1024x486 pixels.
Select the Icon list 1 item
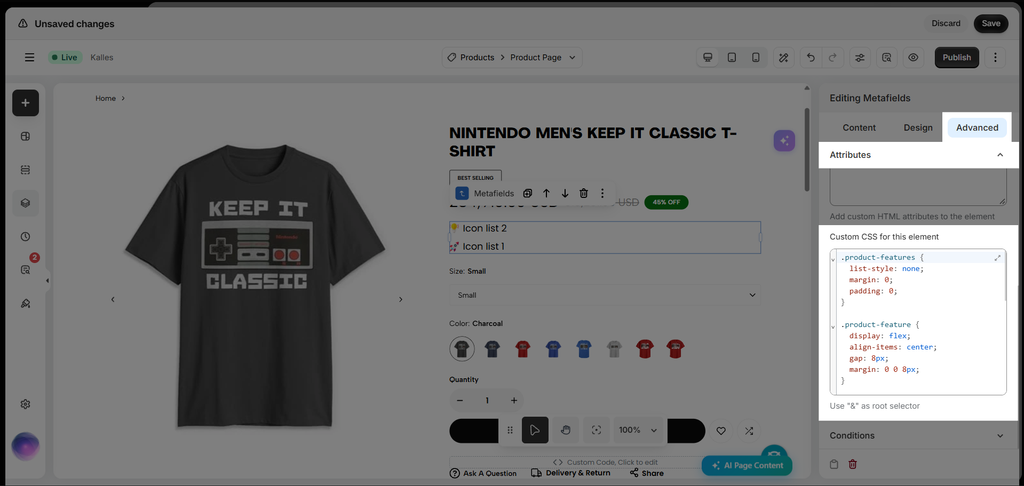coord(478,246)
